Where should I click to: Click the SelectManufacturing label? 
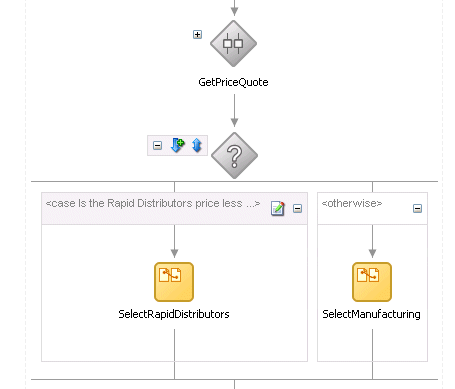click(x=371, y=314)
